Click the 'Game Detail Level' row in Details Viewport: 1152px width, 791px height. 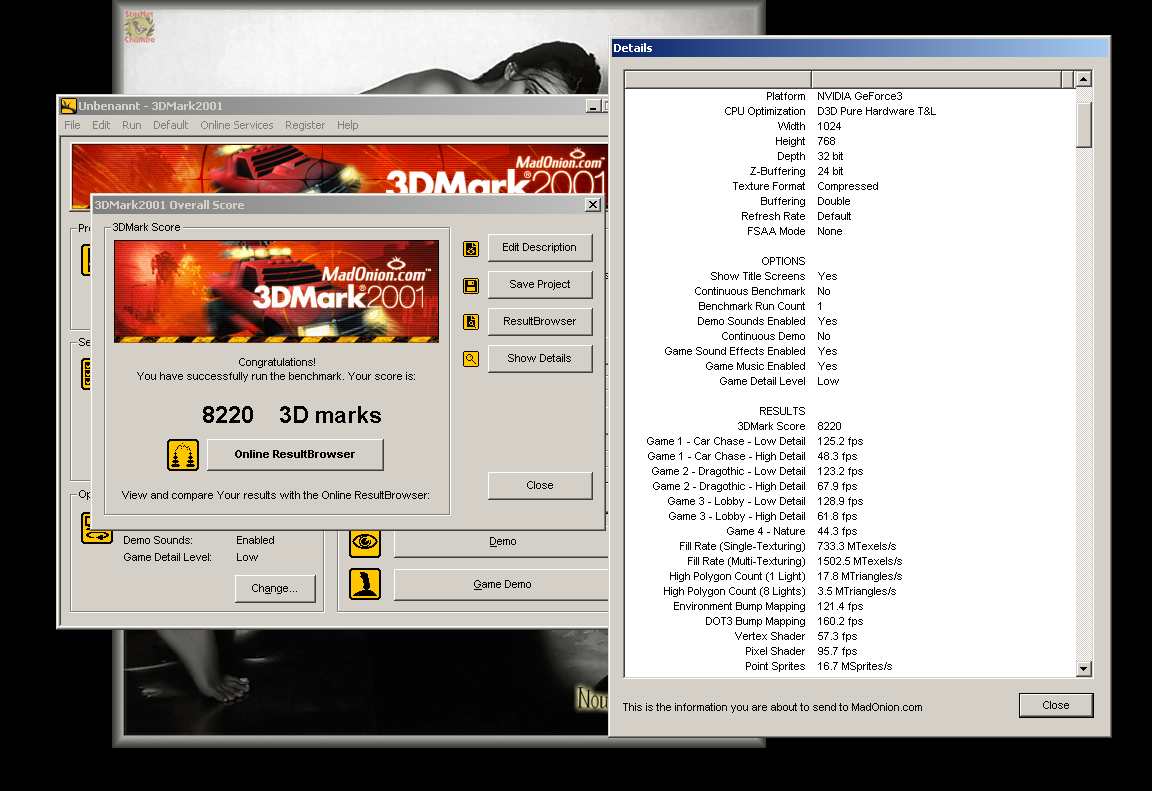[x=779, y=382]
